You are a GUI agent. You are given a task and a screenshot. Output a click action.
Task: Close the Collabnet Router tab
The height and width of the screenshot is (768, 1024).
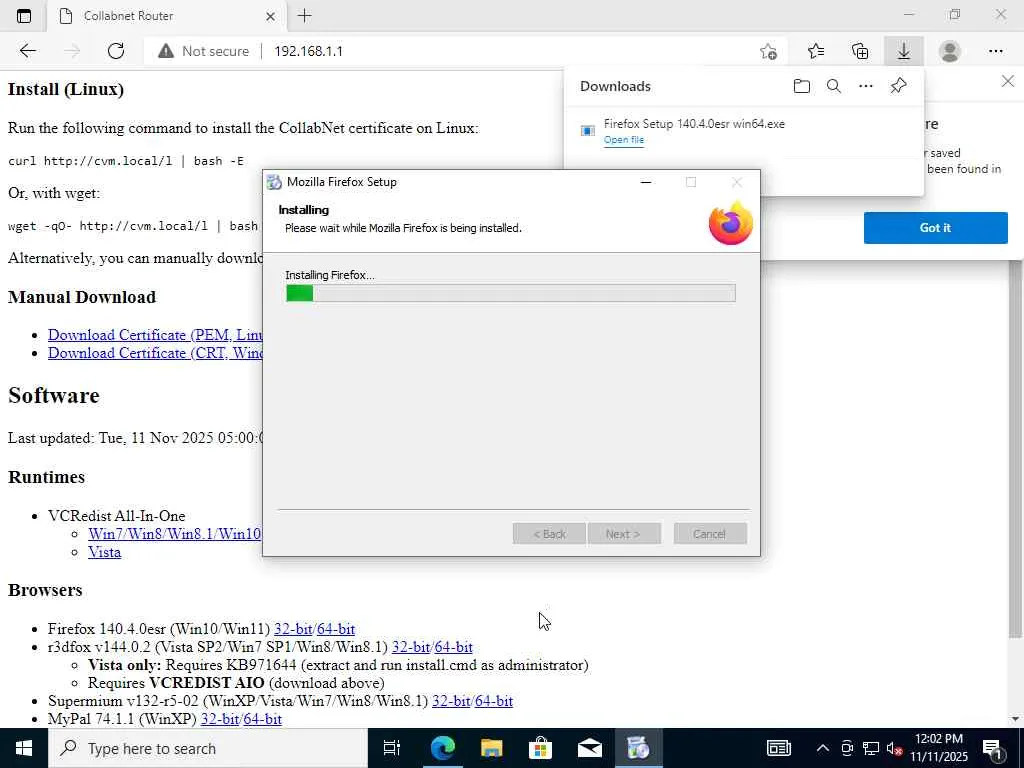coord(270,16)
